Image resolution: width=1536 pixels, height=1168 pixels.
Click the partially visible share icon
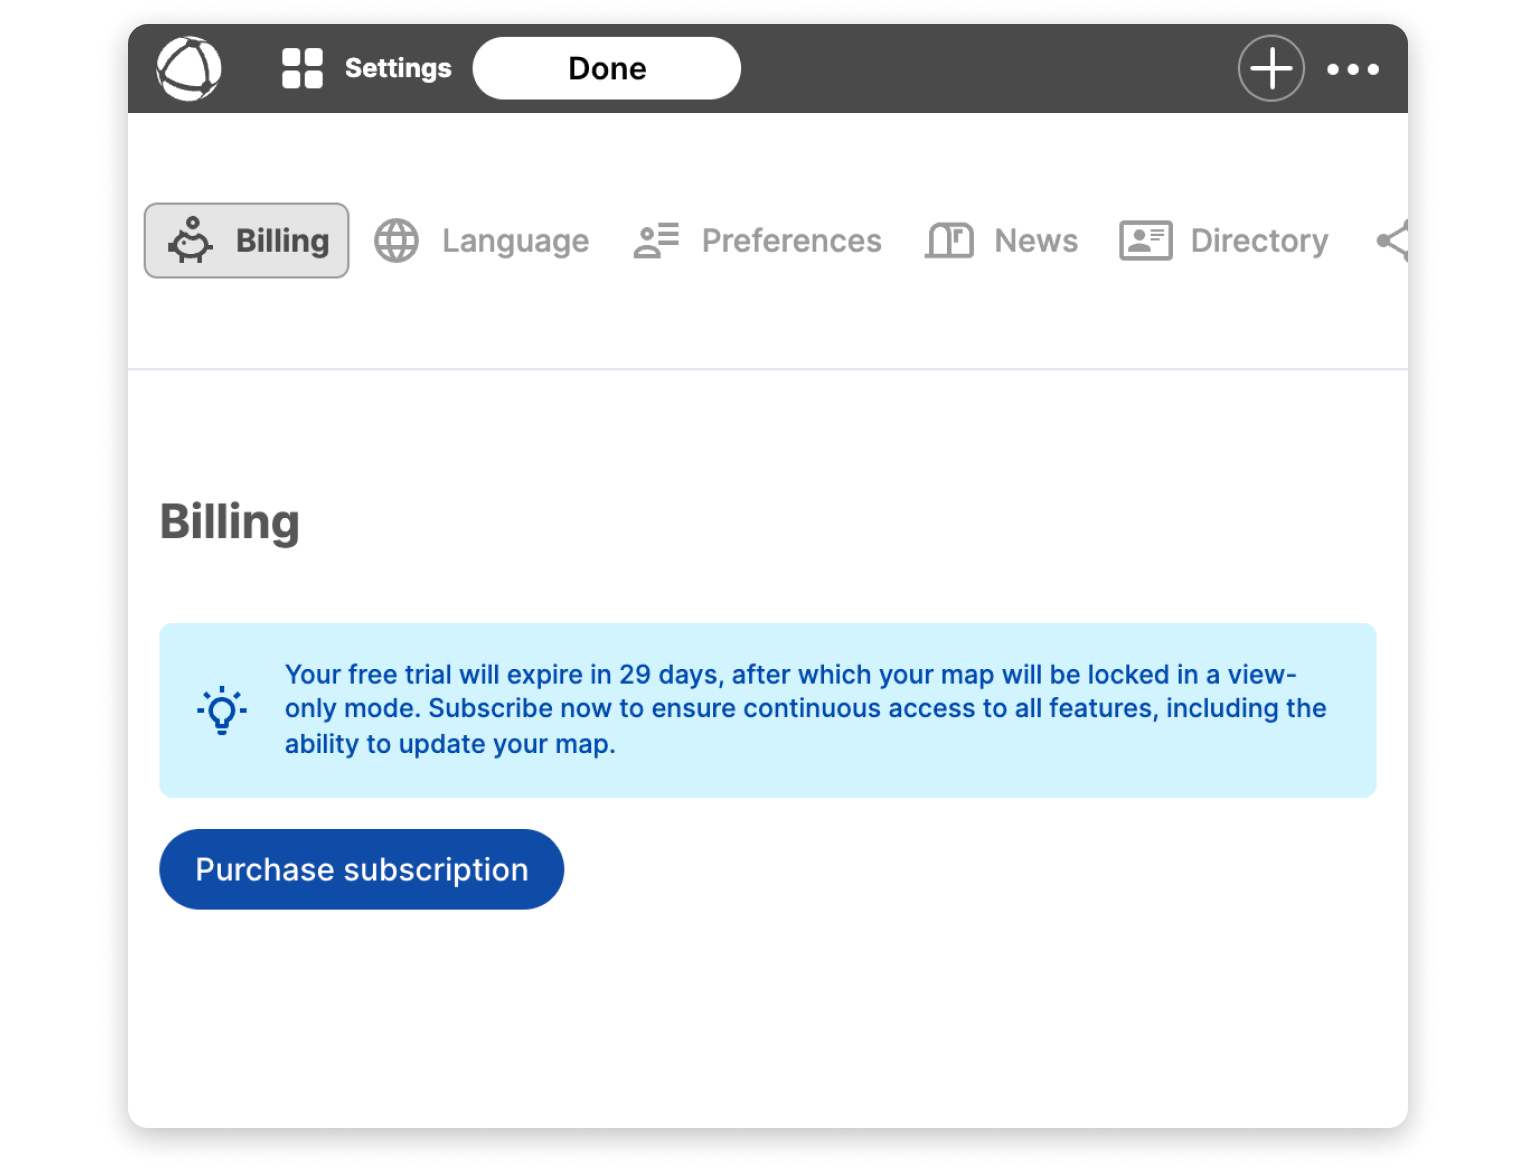[1393, 241]
